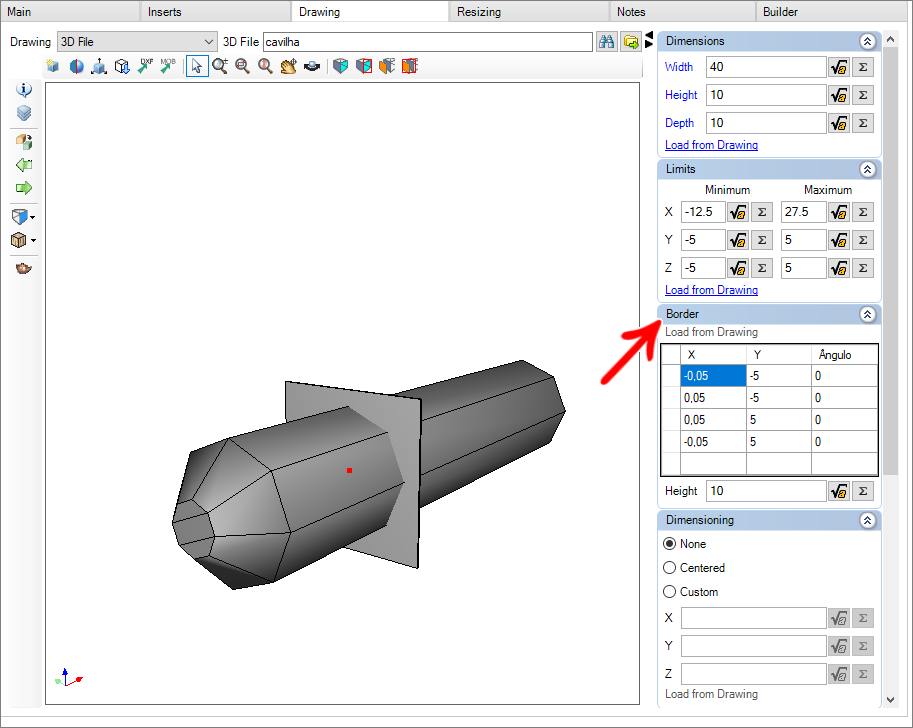
Task: Click the right panel scrollbar thumb
Action: tap(890, 262)
